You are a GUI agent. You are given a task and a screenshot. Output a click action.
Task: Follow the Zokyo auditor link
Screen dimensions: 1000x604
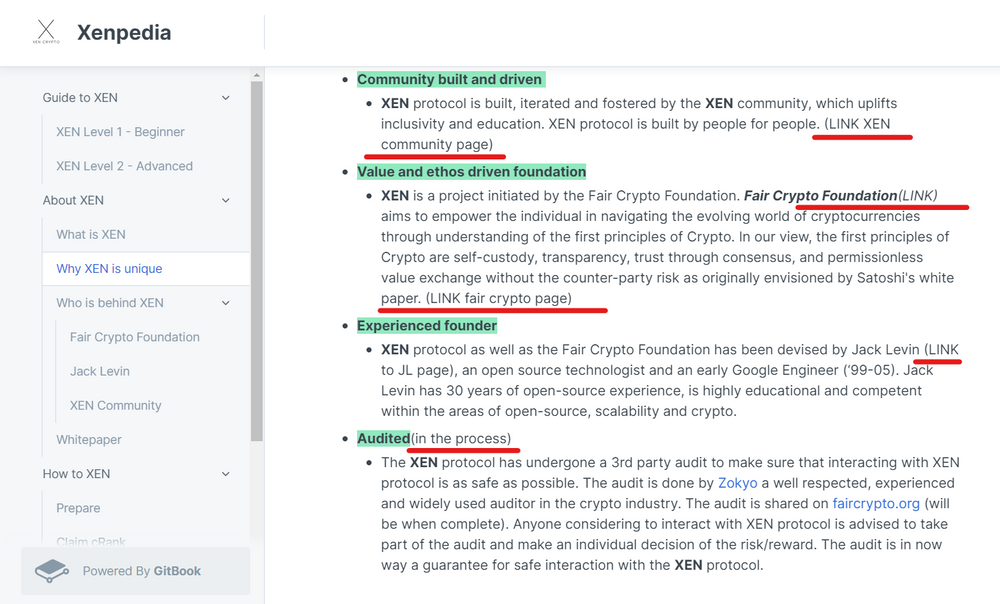point(737,483)
